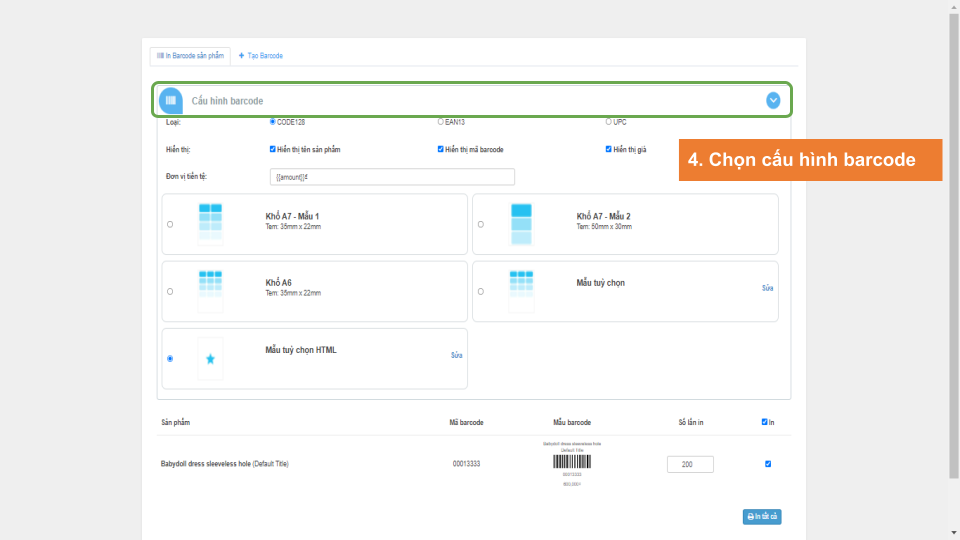The height and width of the screenshot is (540, 960).
Task: Toggle Hiển thị giá checkbox
Action: 609,149
